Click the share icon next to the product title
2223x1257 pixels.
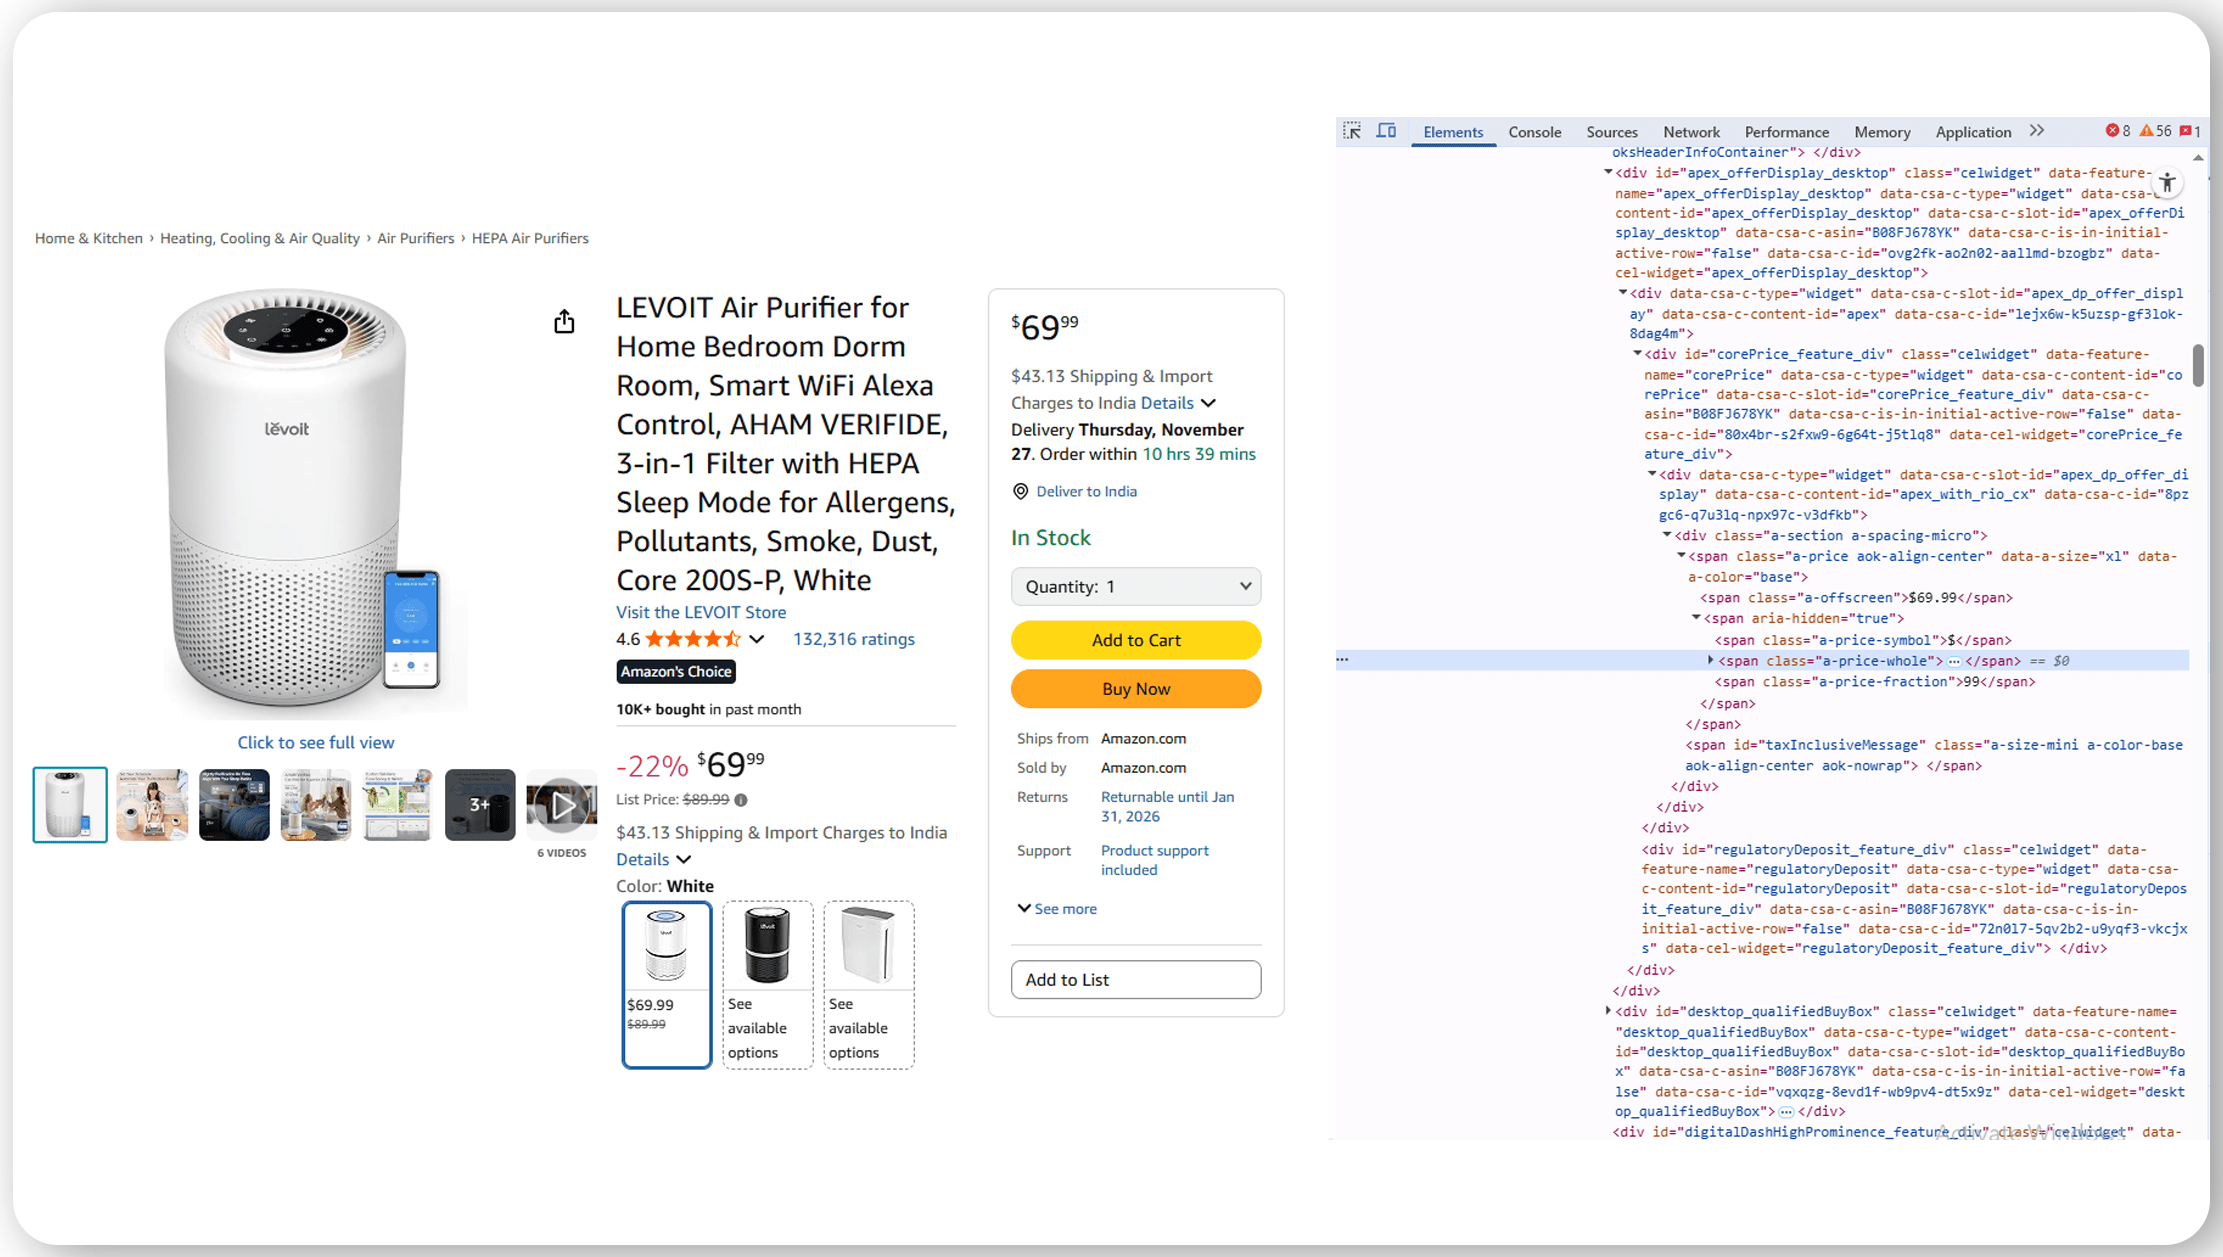coord(564,321)
